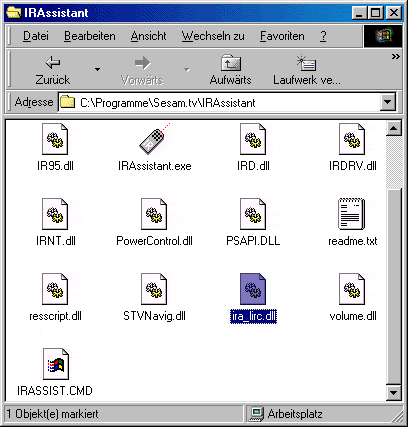Open the Favoriten menu

coord(282,36)
